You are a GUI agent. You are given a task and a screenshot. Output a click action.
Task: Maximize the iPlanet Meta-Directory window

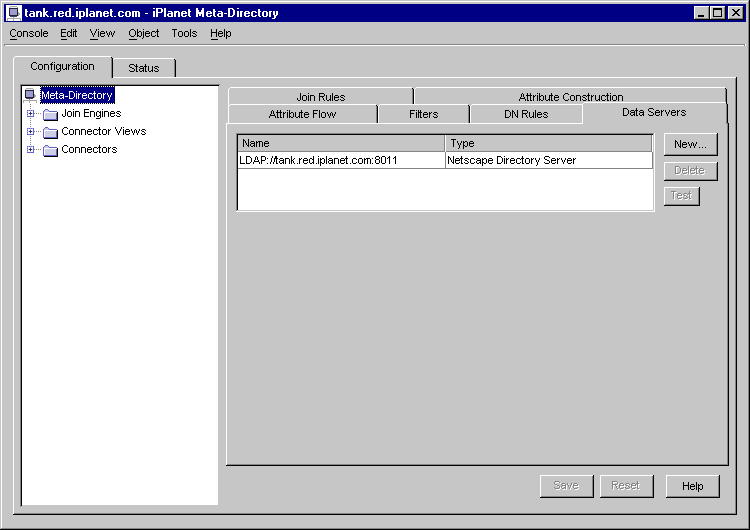tap(717, 13)
